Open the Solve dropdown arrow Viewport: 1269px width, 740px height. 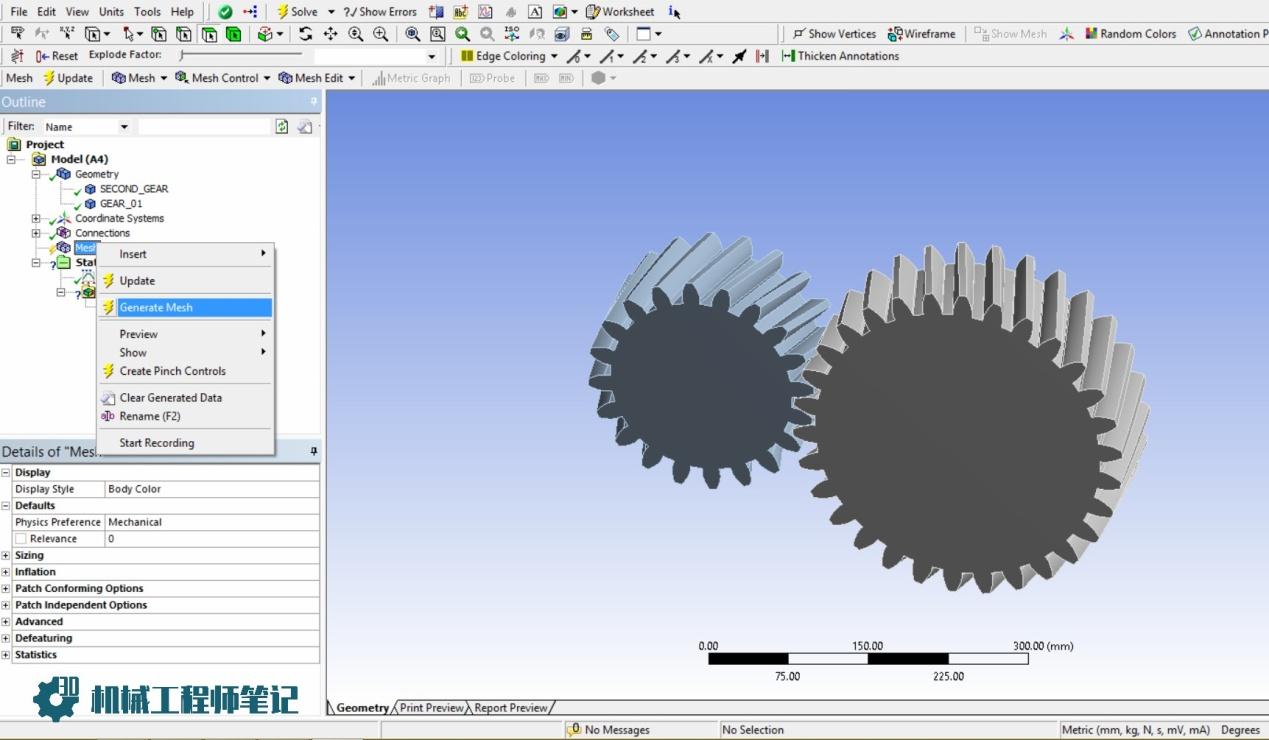331,12
